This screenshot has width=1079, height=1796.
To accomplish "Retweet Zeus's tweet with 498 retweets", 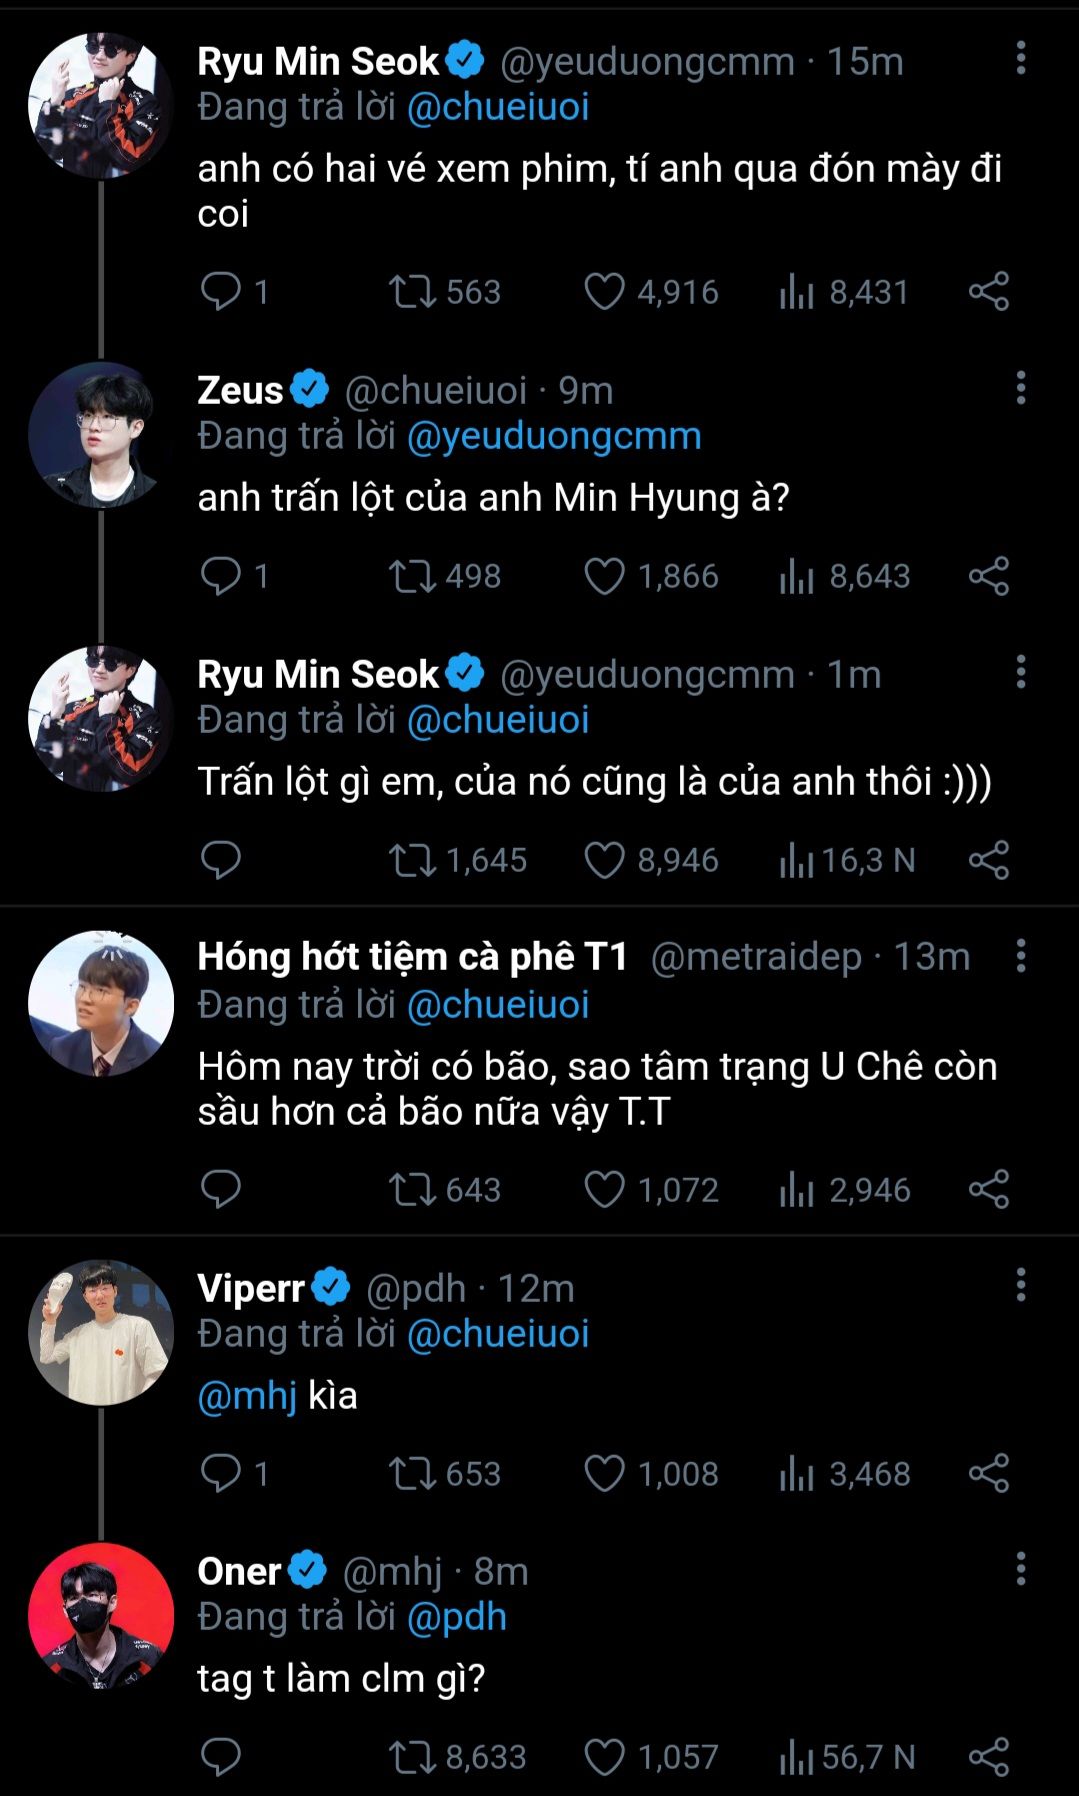I will click(412, 576).
